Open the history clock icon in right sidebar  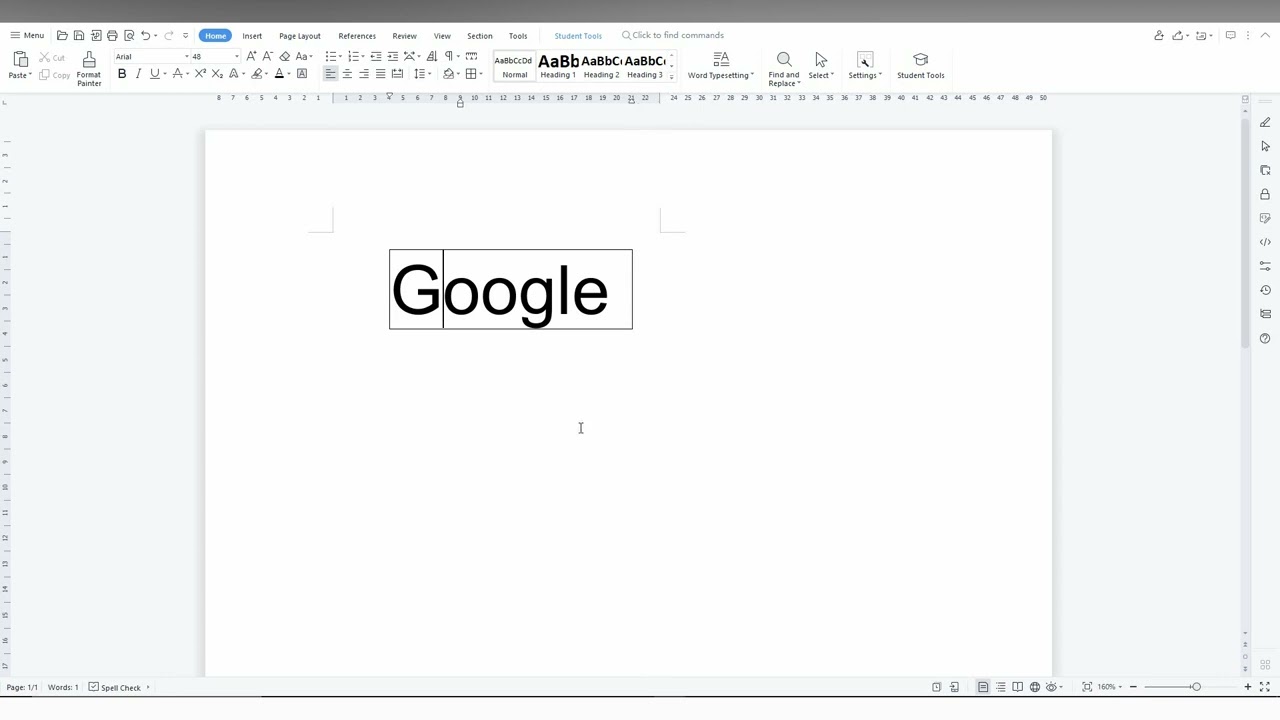(x=1265, y=290)
